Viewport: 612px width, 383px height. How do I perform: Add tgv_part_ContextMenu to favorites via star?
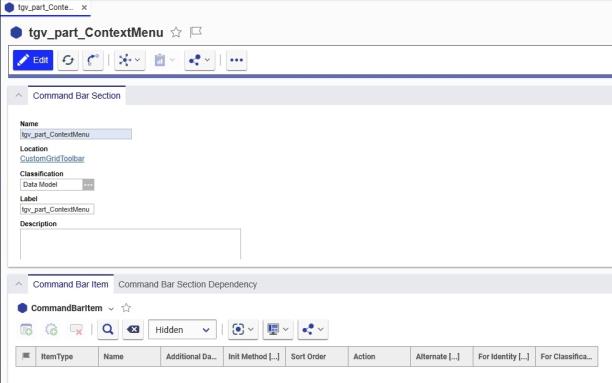pos(176,32)
